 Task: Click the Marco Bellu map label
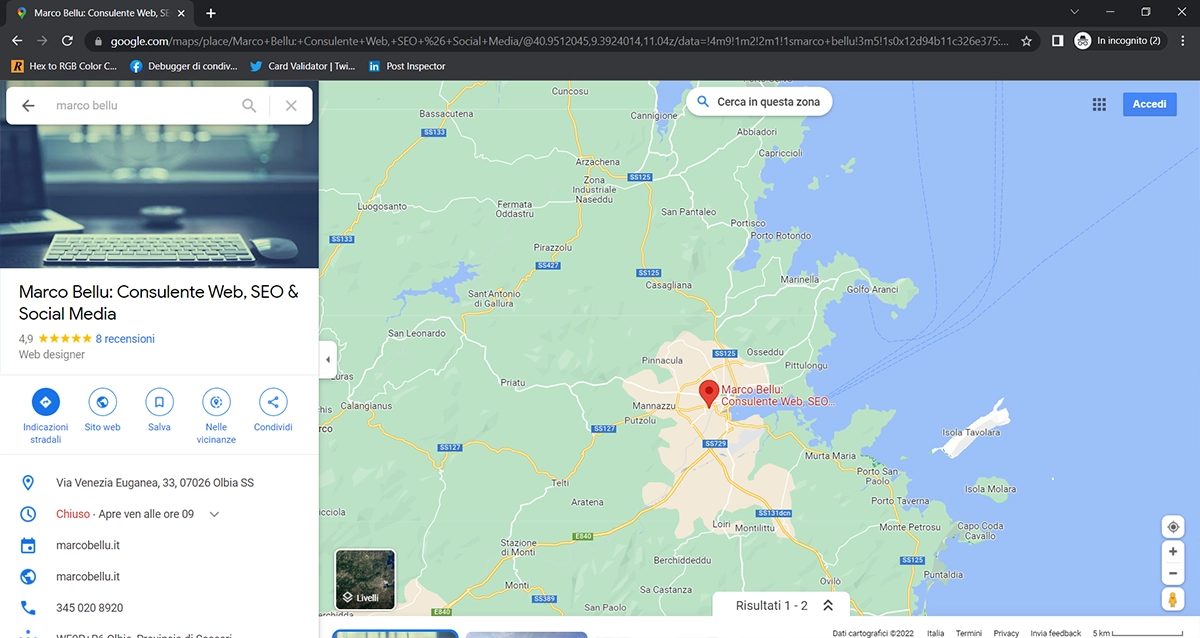click(x=777, y=395)
